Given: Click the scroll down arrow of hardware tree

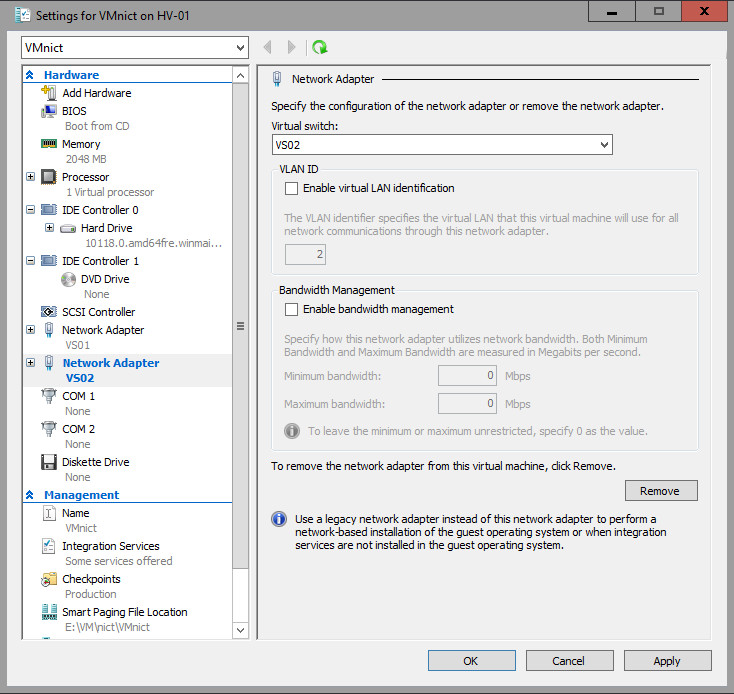Looking at the screenshot, I should [240, 630].
